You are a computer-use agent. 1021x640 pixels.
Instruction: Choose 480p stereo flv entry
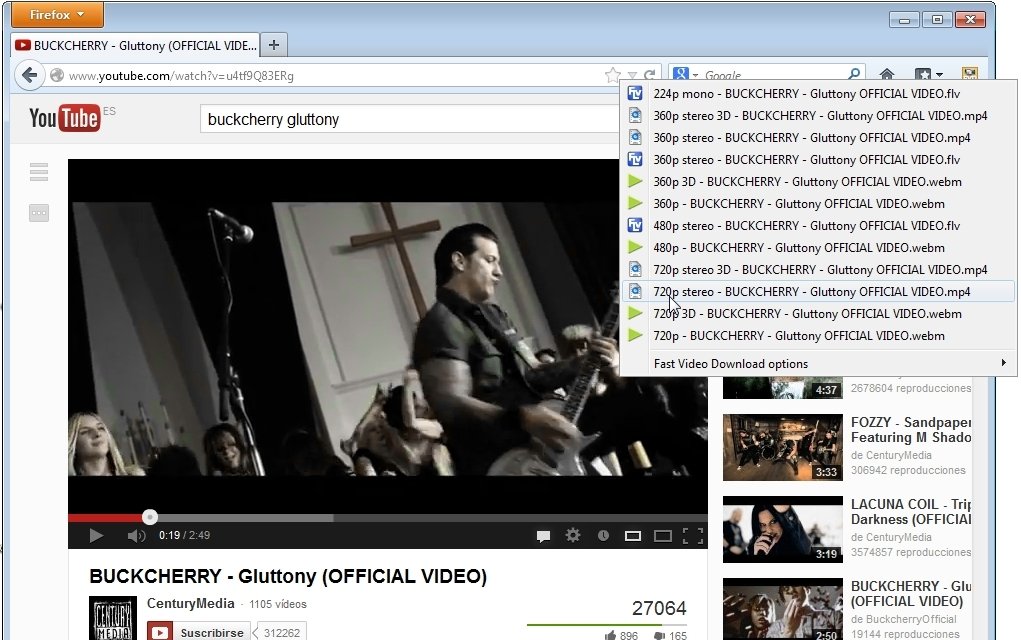click(x=818, y=226)
